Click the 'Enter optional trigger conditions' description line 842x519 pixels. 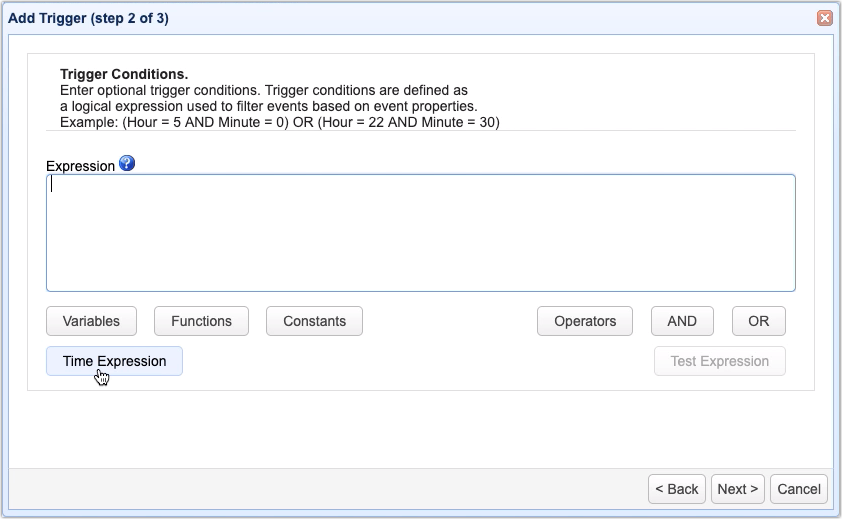[263, 90]
